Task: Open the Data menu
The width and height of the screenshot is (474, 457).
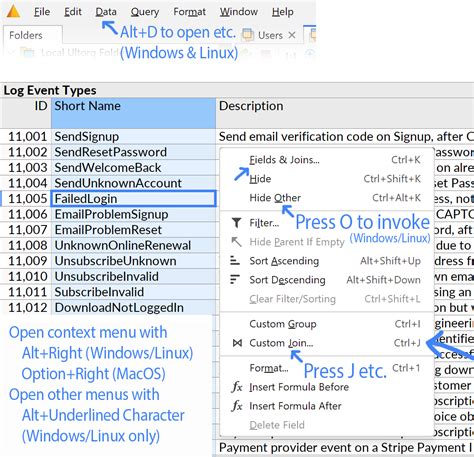Action: (106, 12)
